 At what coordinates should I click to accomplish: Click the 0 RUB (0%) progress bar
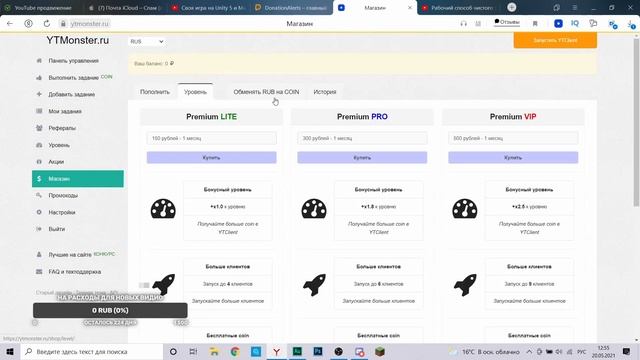(x=110, y=310)
